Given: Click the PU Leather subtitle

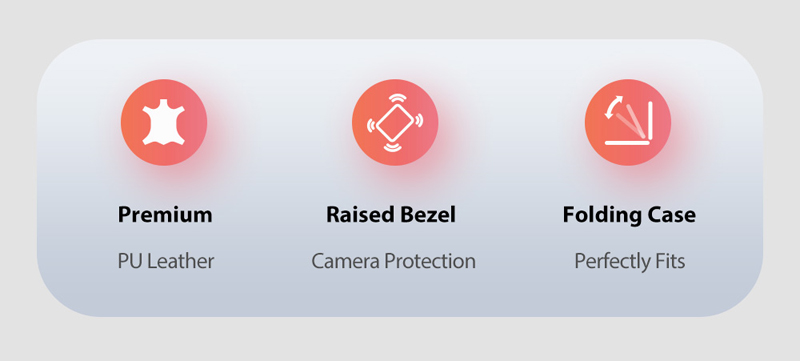Looking at the screenshot, I should click(x=166, y=262).
